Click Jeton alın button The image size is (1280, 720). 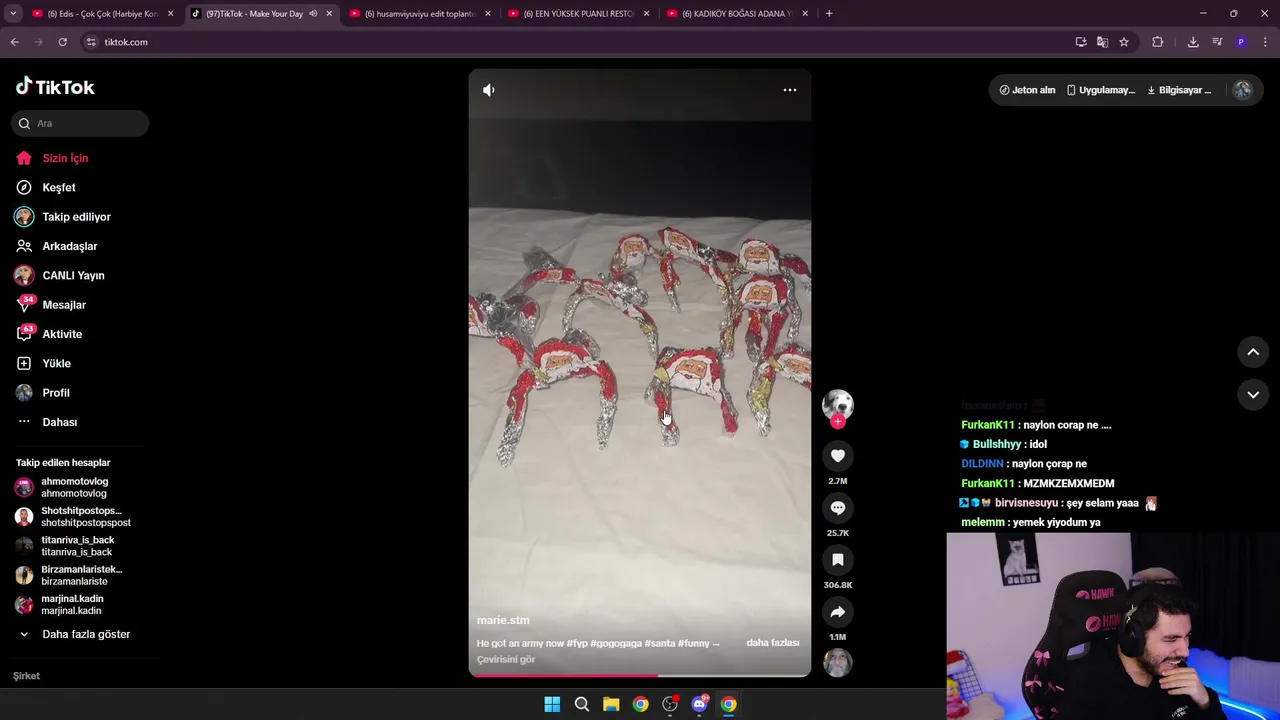point(1027,90)
